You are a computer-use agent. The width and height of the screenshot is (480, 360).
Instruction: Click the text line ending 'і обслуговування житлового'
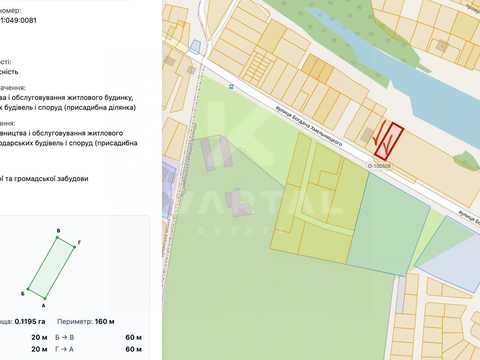click(x=62, y=133)
